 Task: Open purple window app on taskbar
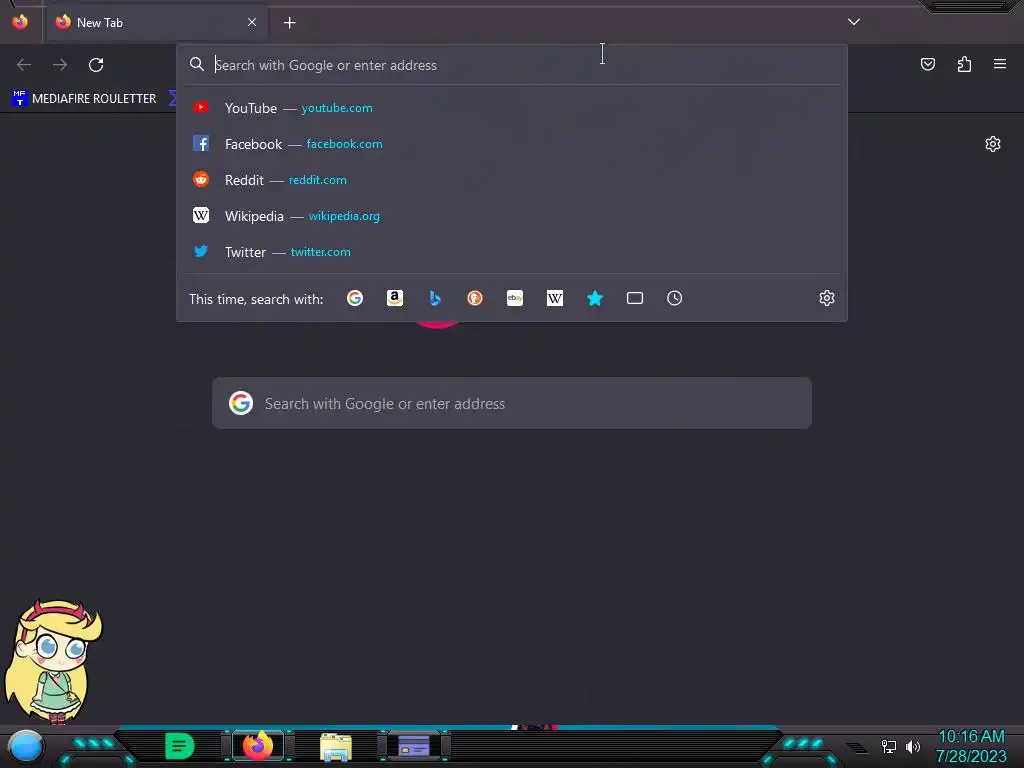tap(414, 746)
